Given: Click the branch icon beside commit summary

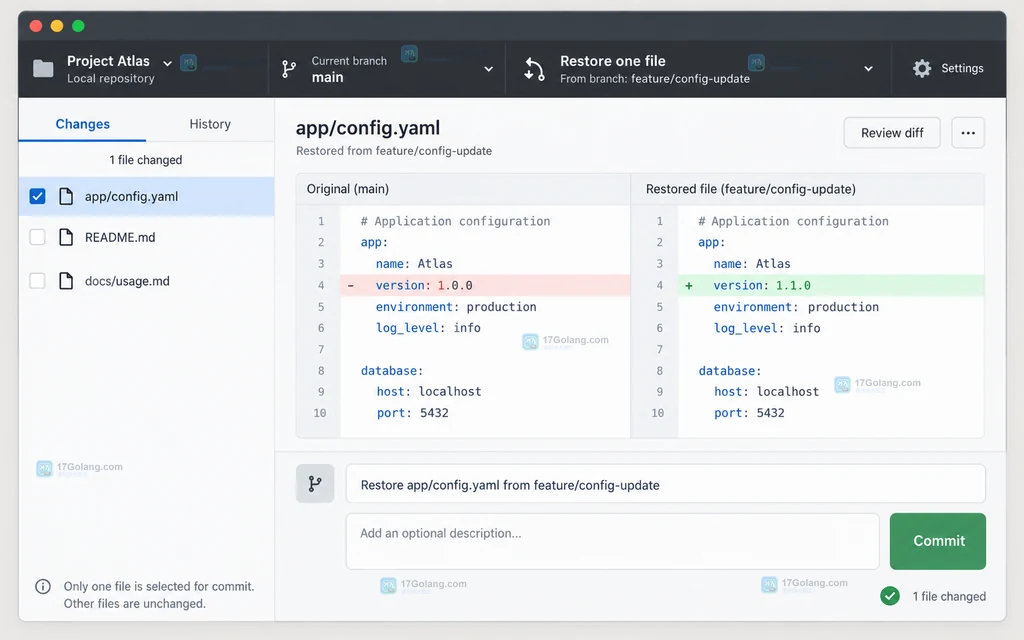Looking at the screenshot, I should (315, 483).
